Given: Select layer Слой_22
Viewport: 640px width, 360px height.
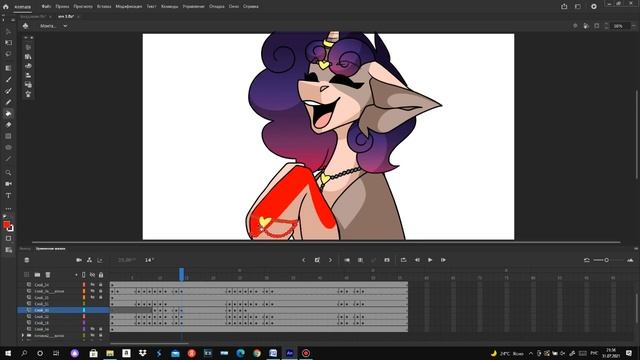Looking at the screenshot, I should click(x=42, y=317).
